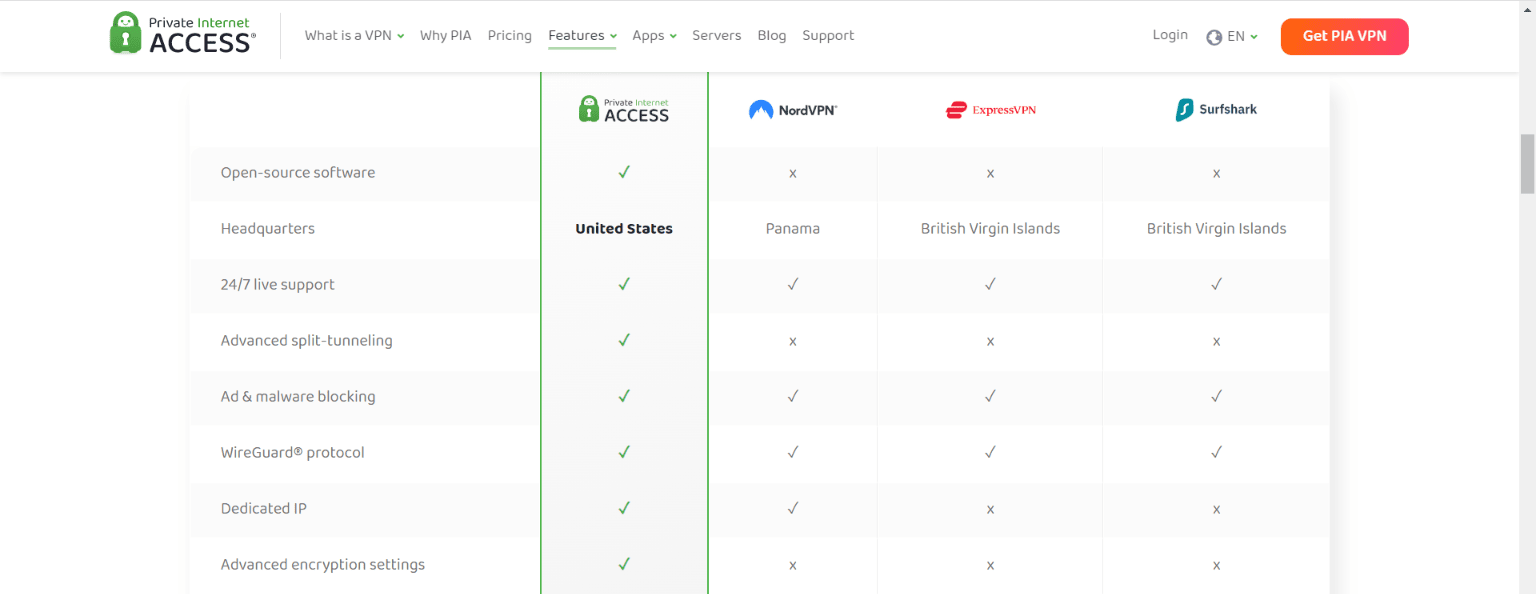
Task: Click PIA's checkmark for Open-source software
Action: (x=623, y=172)
